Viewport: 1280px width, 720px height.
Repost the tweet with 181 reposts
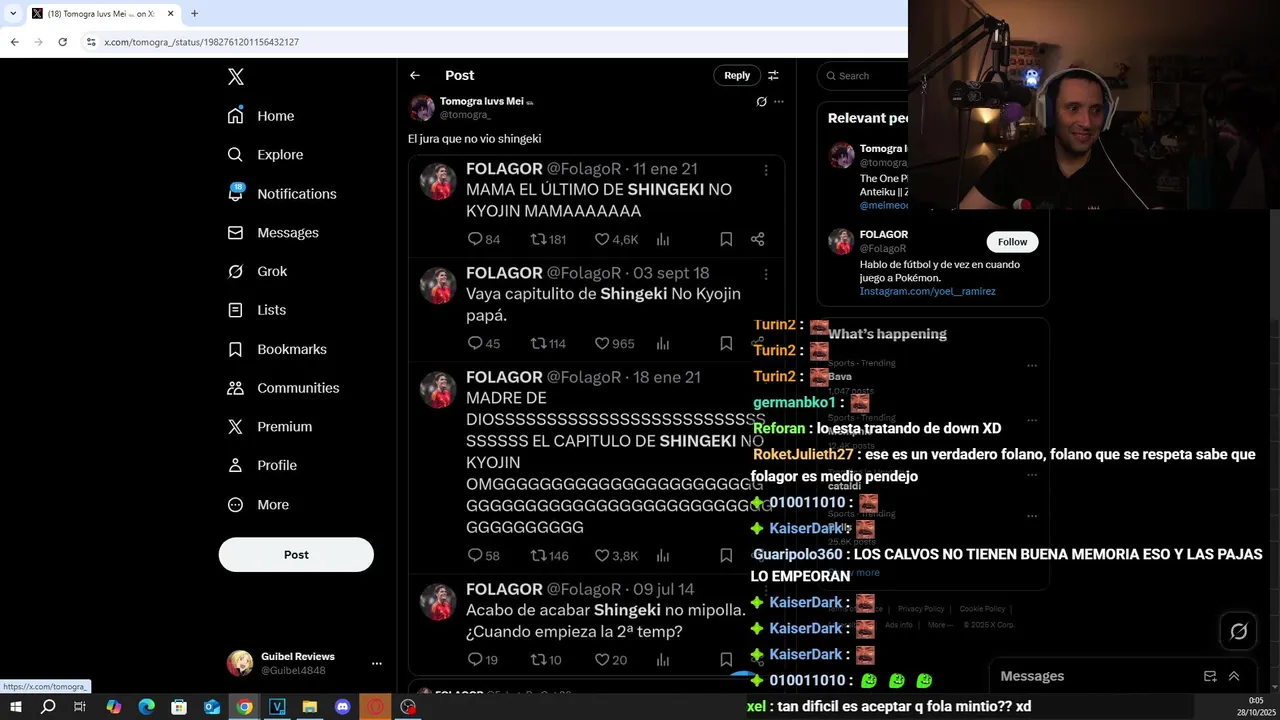[548, 239]
